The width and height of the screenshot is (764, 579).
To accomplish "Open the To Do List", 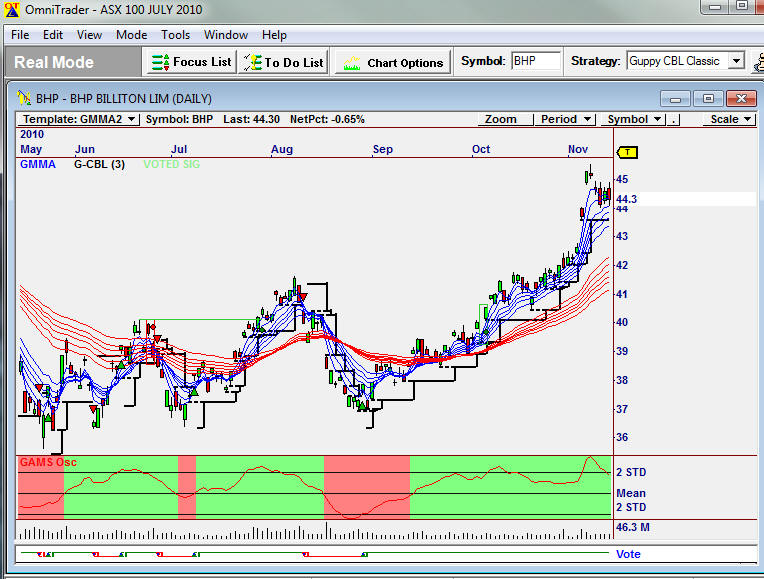I will [284, 62].
